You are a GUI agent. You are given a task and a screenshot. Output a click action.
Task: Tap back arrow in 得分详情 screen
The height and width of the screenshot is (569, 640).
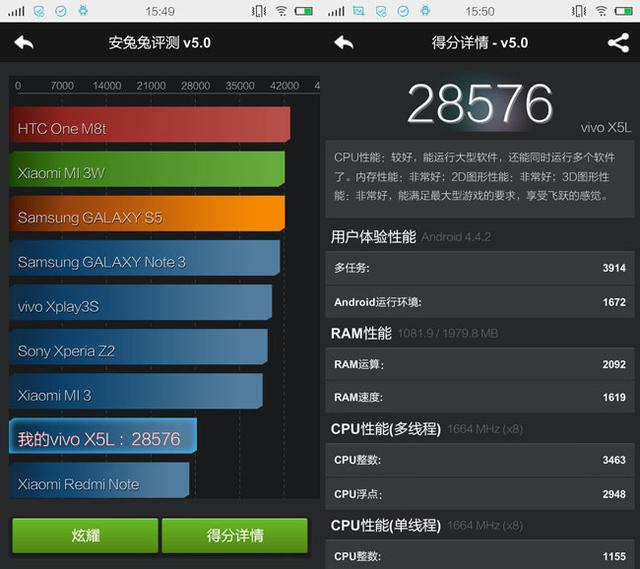[x=344, y=42]
